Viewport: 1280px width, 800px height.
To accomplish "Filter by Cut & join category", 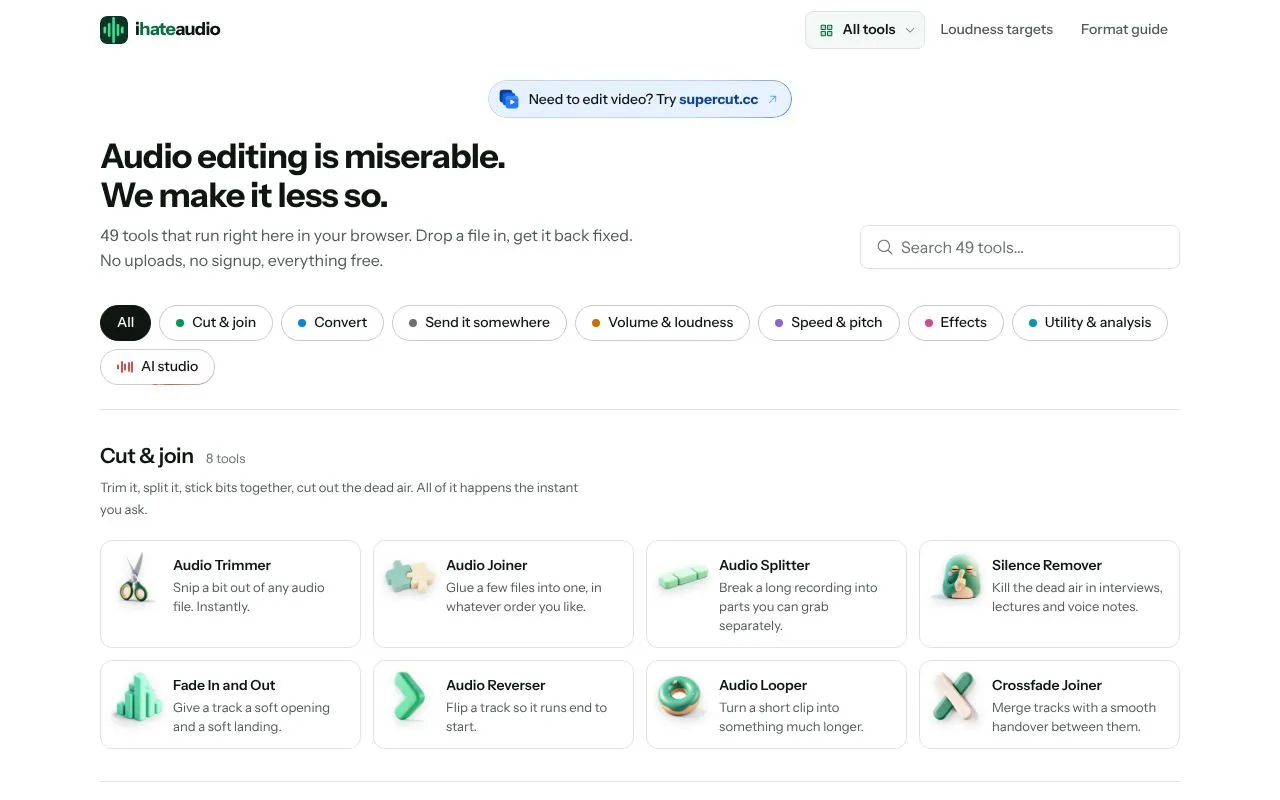I will [216, 323].
